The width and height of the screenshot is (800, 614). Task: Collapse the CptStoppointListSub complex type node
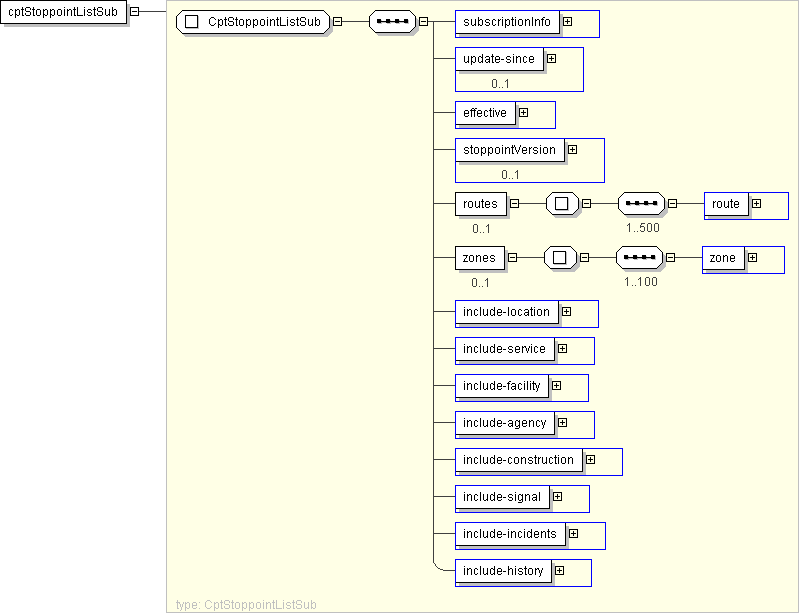[337, 21]
